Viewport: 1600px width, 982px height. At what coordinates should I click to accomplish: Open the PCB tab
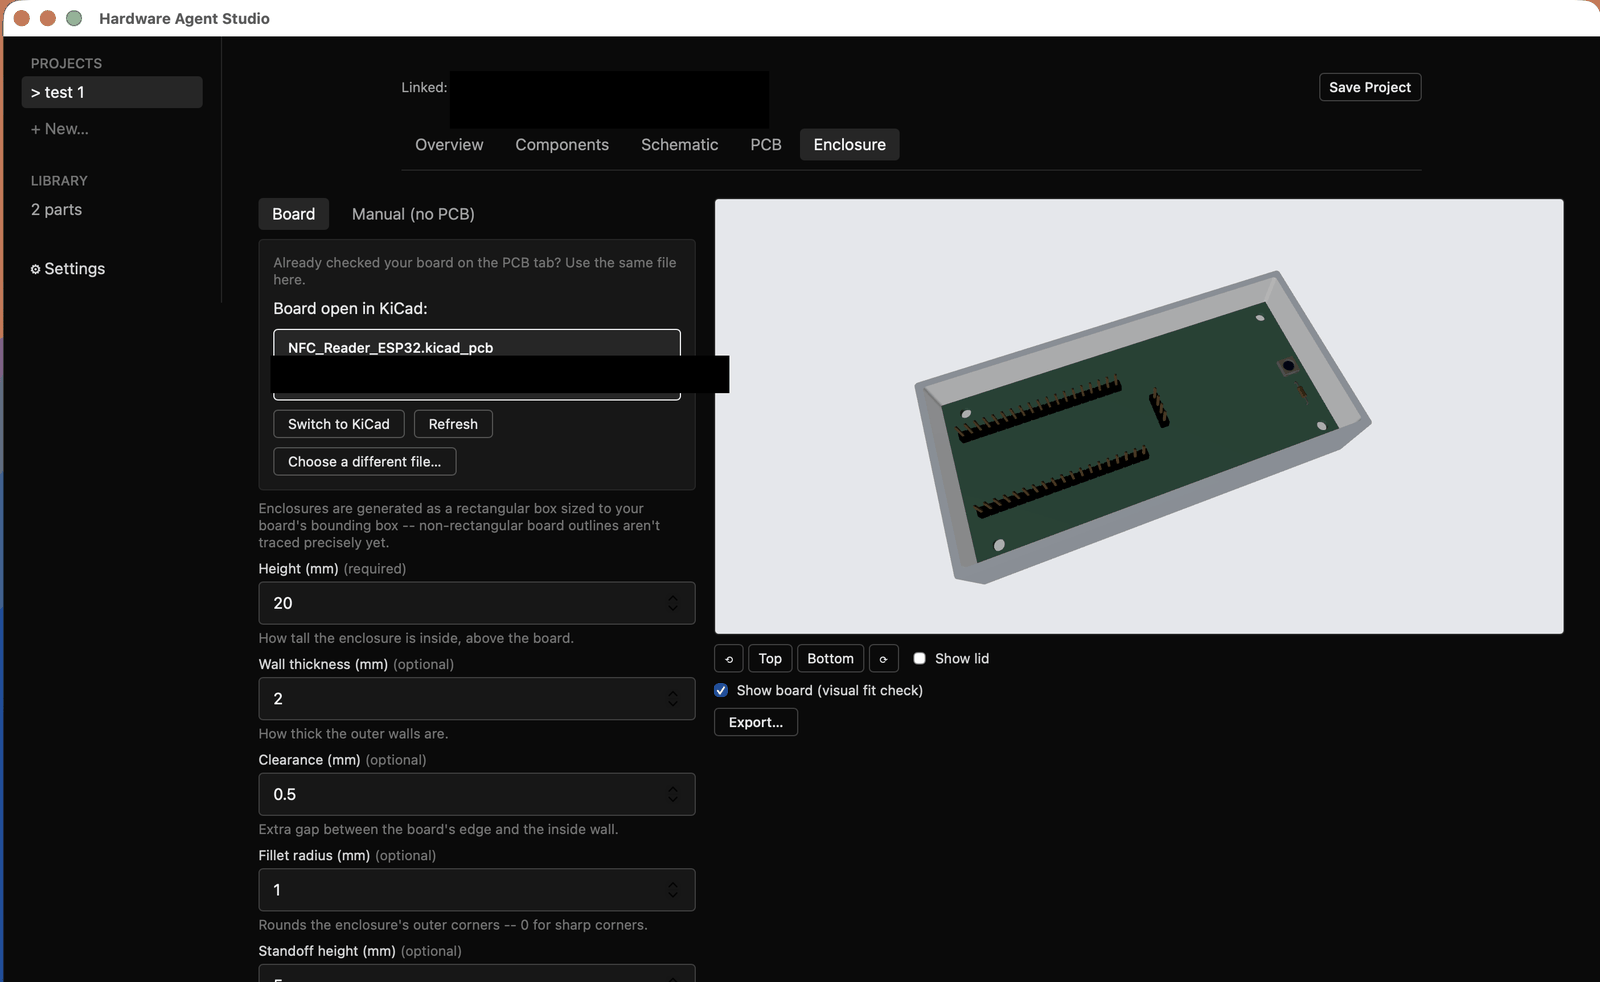coord(766,145)
